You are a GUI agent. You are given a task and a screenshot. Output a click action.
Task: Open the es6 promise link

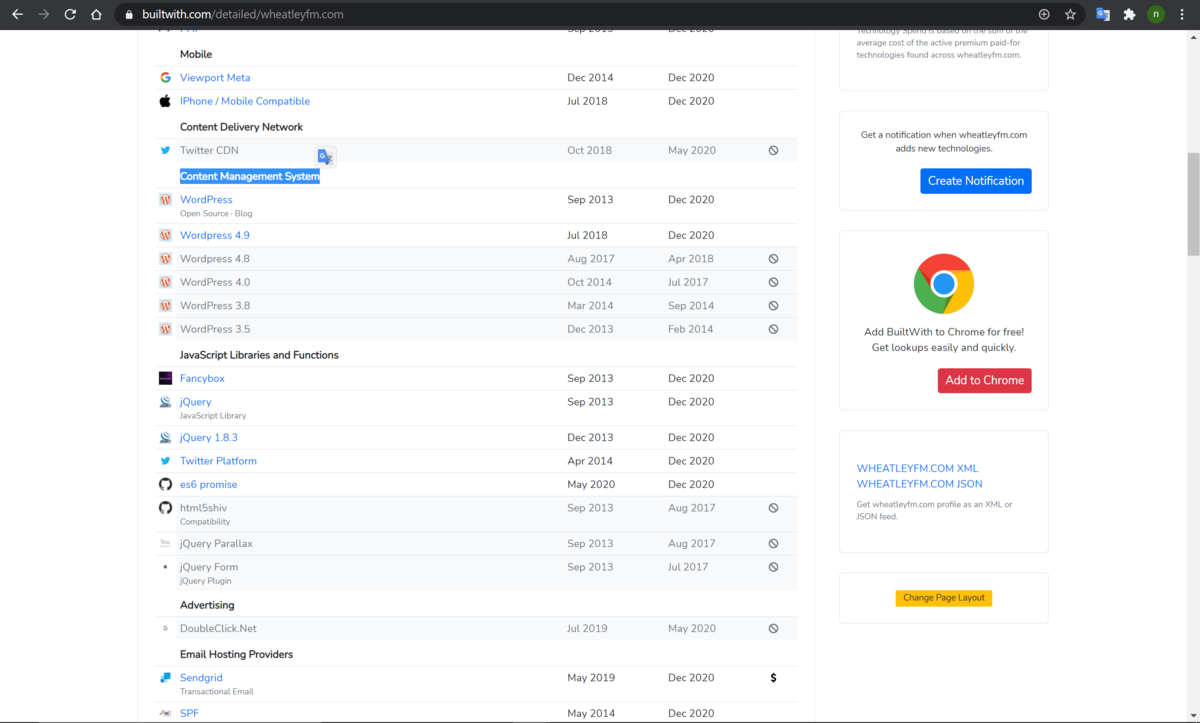(209, 484)
